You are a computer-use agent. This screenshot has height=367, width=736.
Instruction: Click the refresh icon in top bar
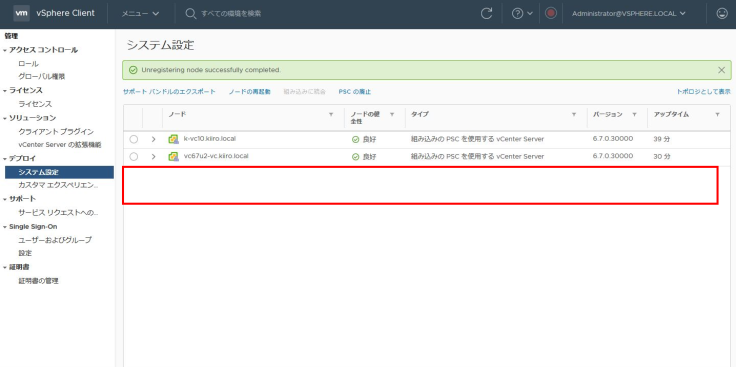point(487,14)
